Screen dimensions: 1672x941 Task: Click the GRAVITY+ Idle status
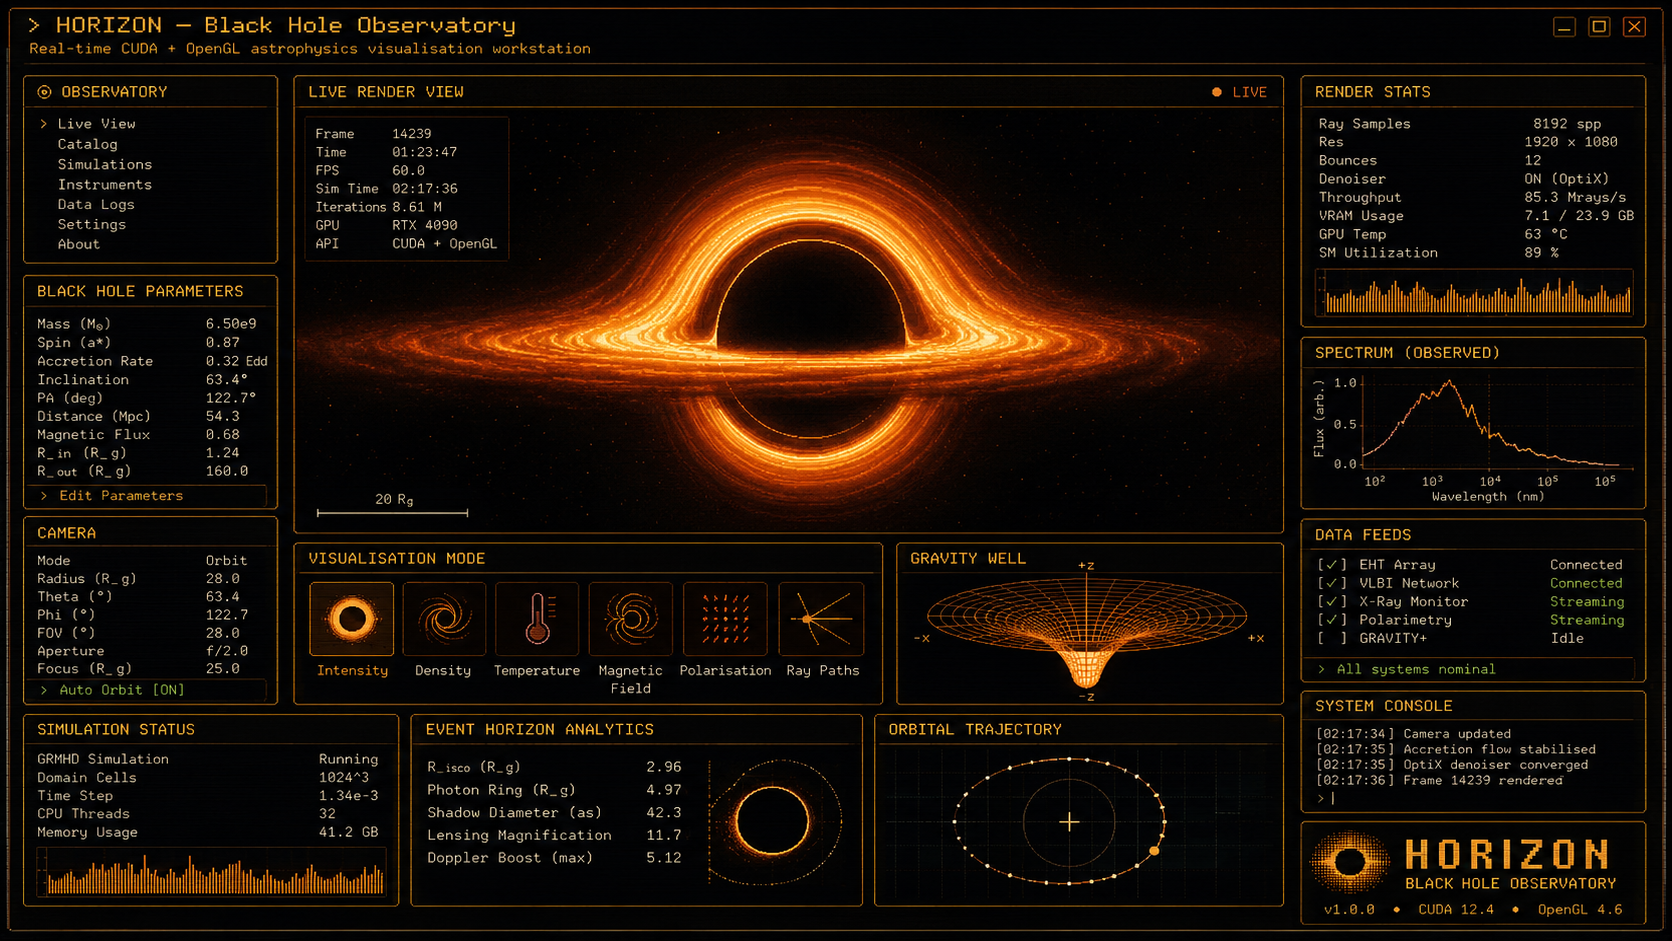1567,638
